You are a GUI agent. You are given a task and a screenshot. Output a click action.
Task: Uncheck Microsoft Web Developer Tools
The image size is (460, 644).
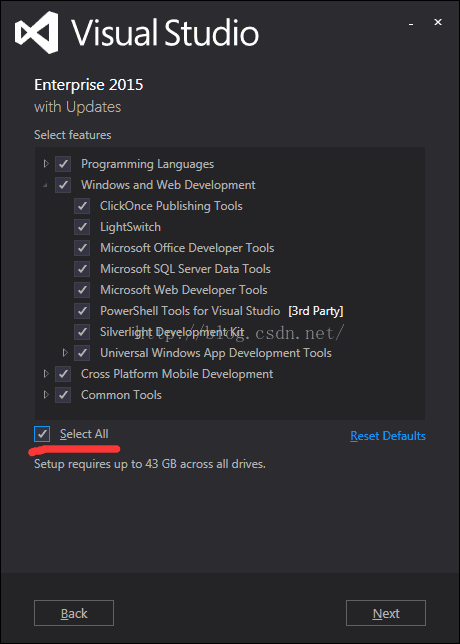pyautogui.click(x=82, y=290)
